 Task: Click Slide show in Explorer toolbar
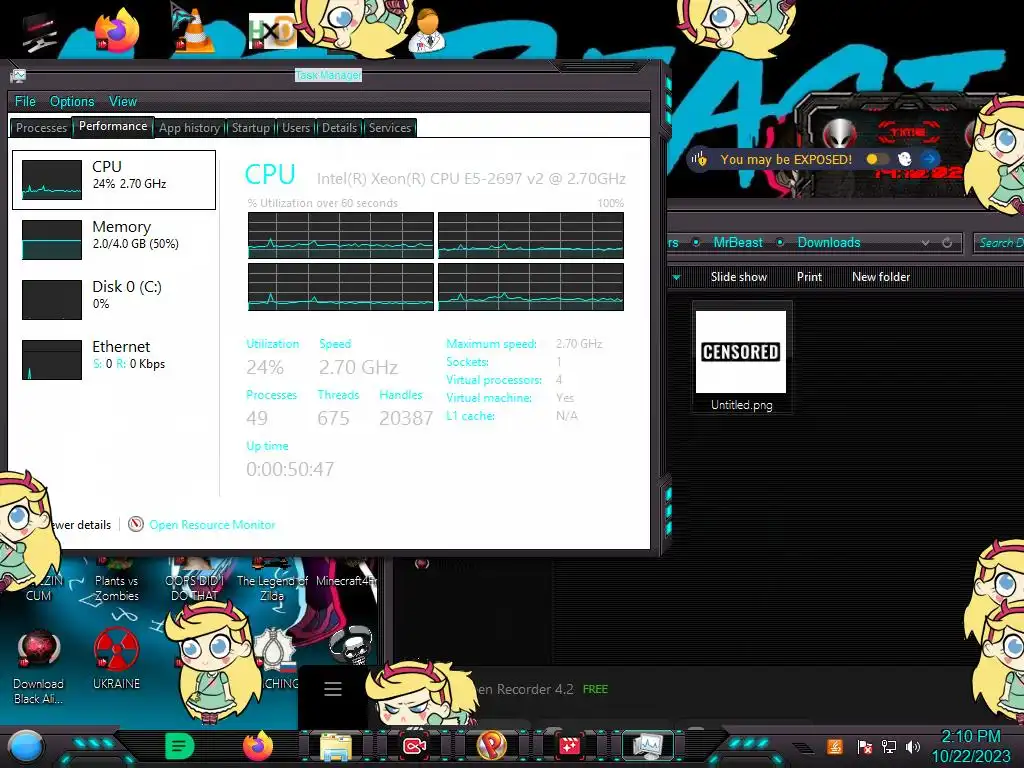click(x=739, y=277)
